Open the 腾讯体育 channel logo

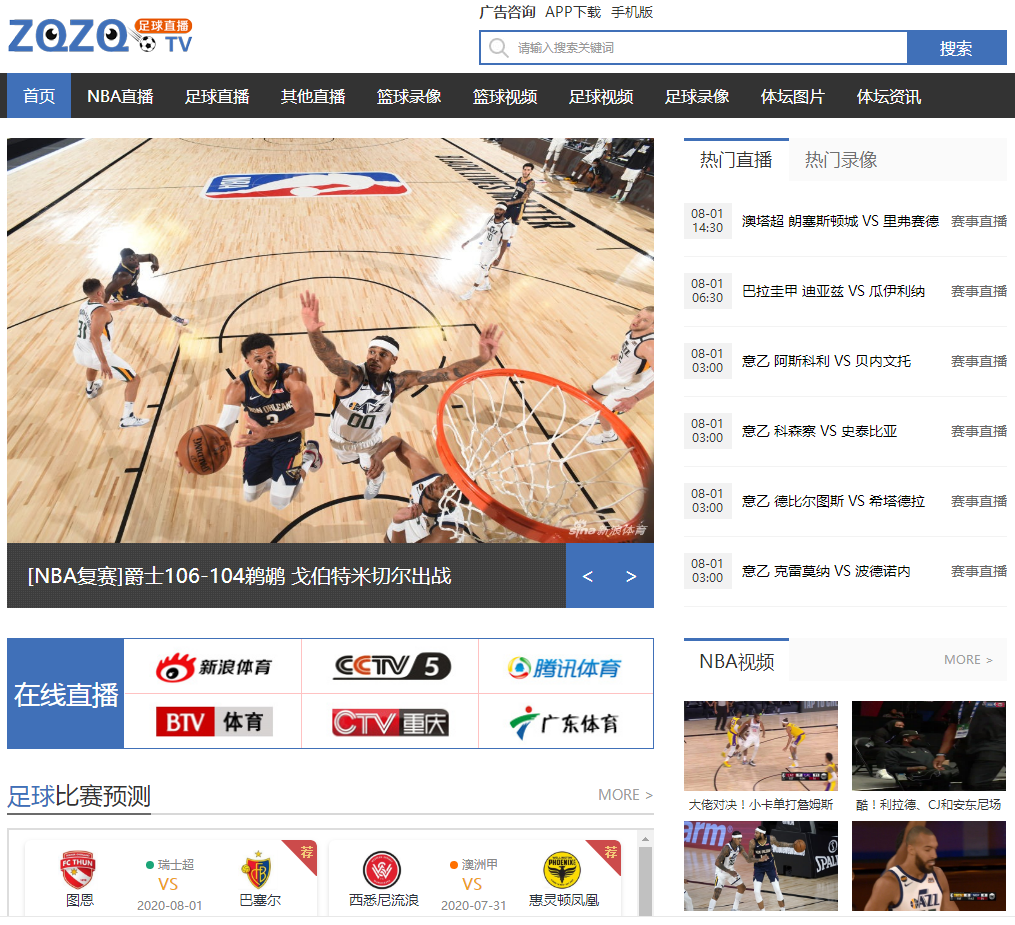(564, 667)
